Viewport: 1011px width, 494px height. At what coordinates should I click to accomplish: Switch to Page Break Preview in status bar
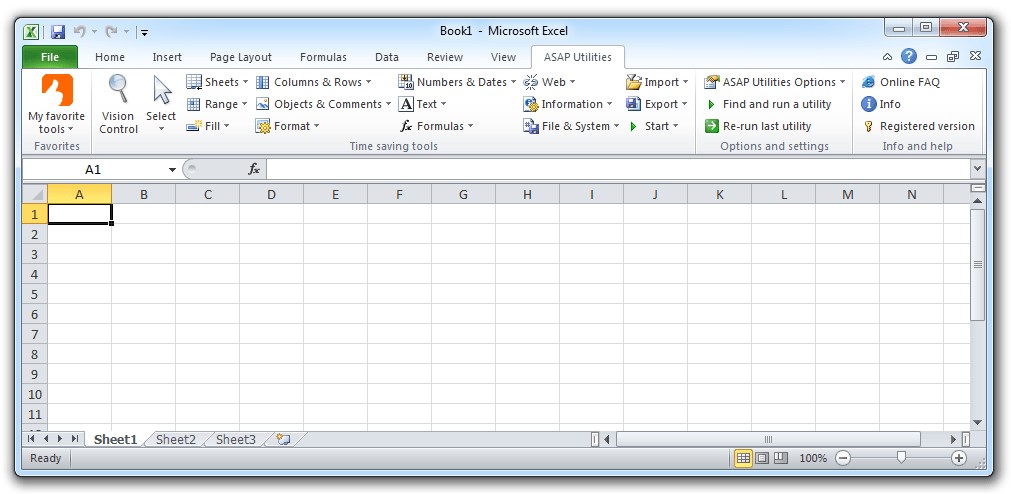tap(781, 458)
